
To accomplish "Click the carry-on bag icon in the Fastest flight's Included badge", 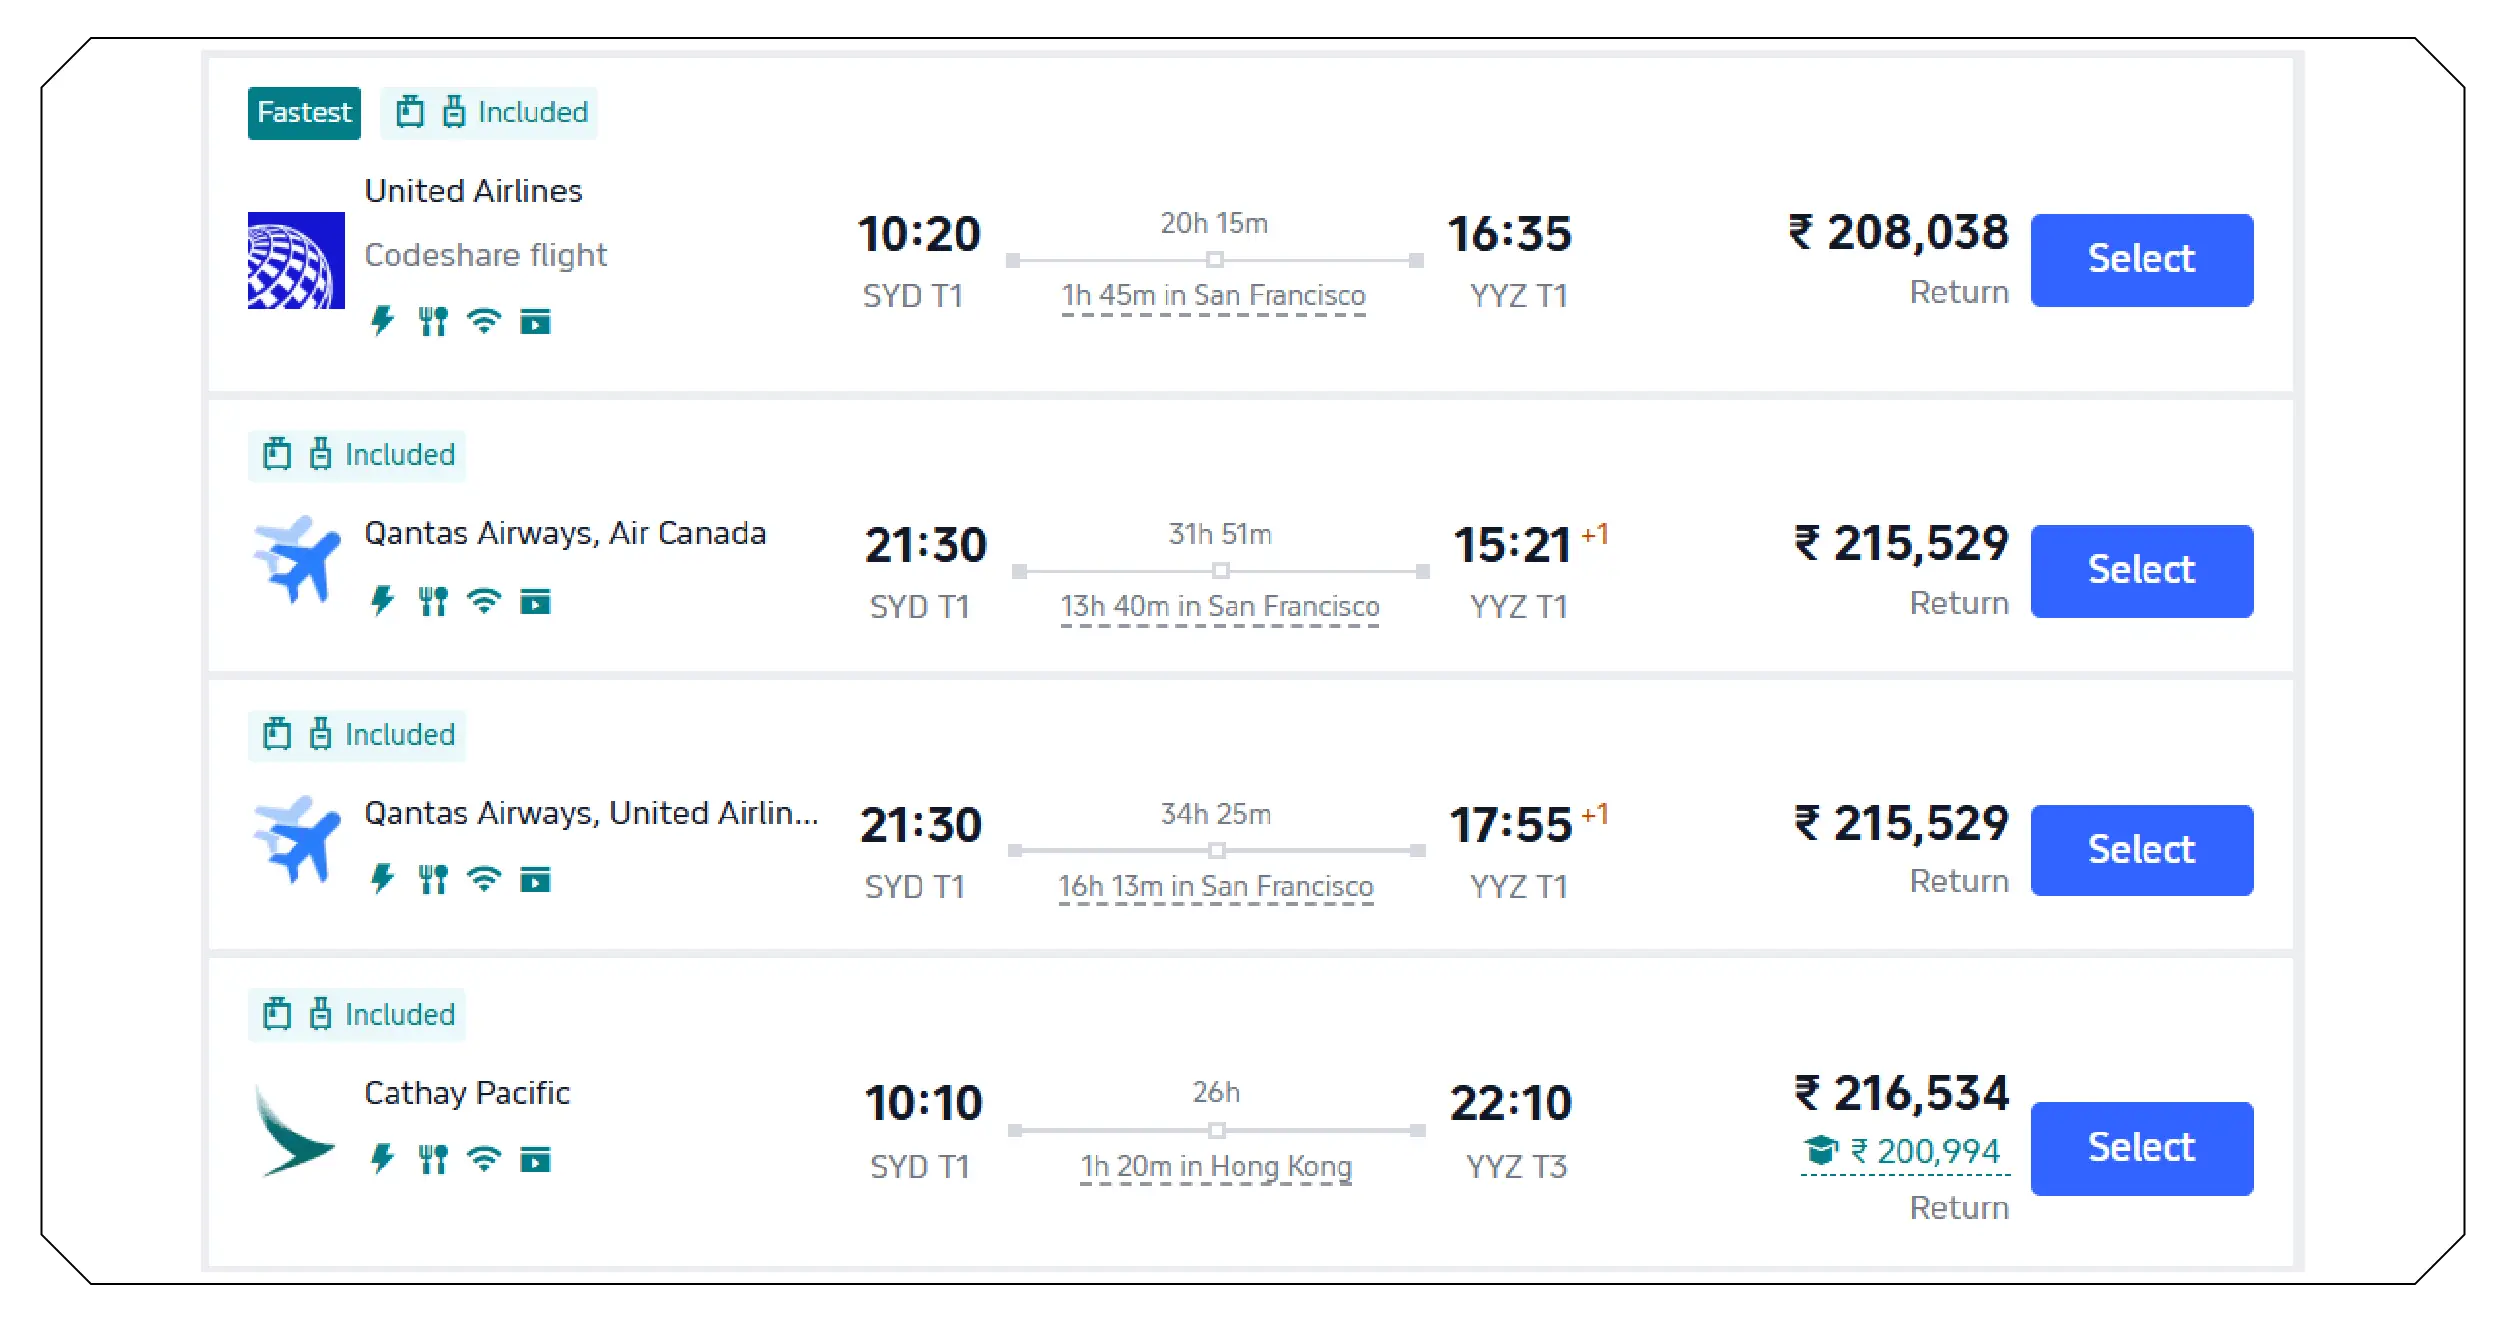I will point(408,112).
